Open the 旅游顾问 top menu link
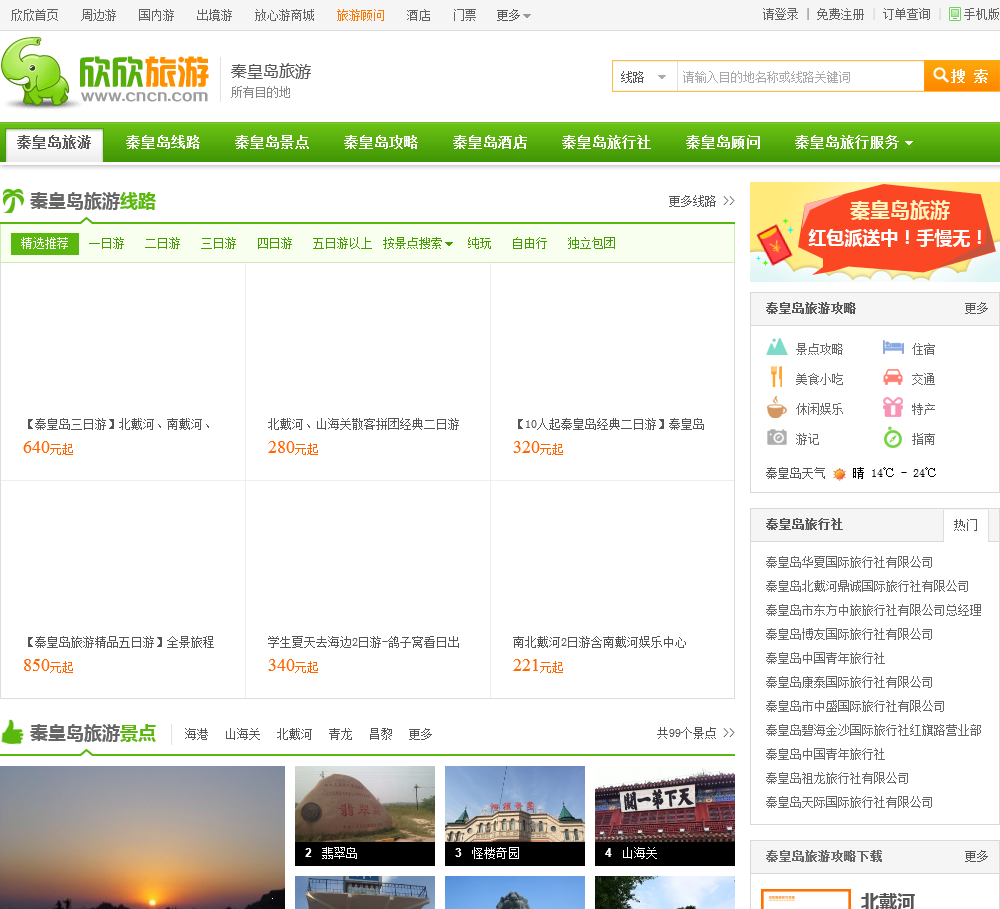Image resolution: width=1000 pixels, height=909 pixels. tap(361, 15)
